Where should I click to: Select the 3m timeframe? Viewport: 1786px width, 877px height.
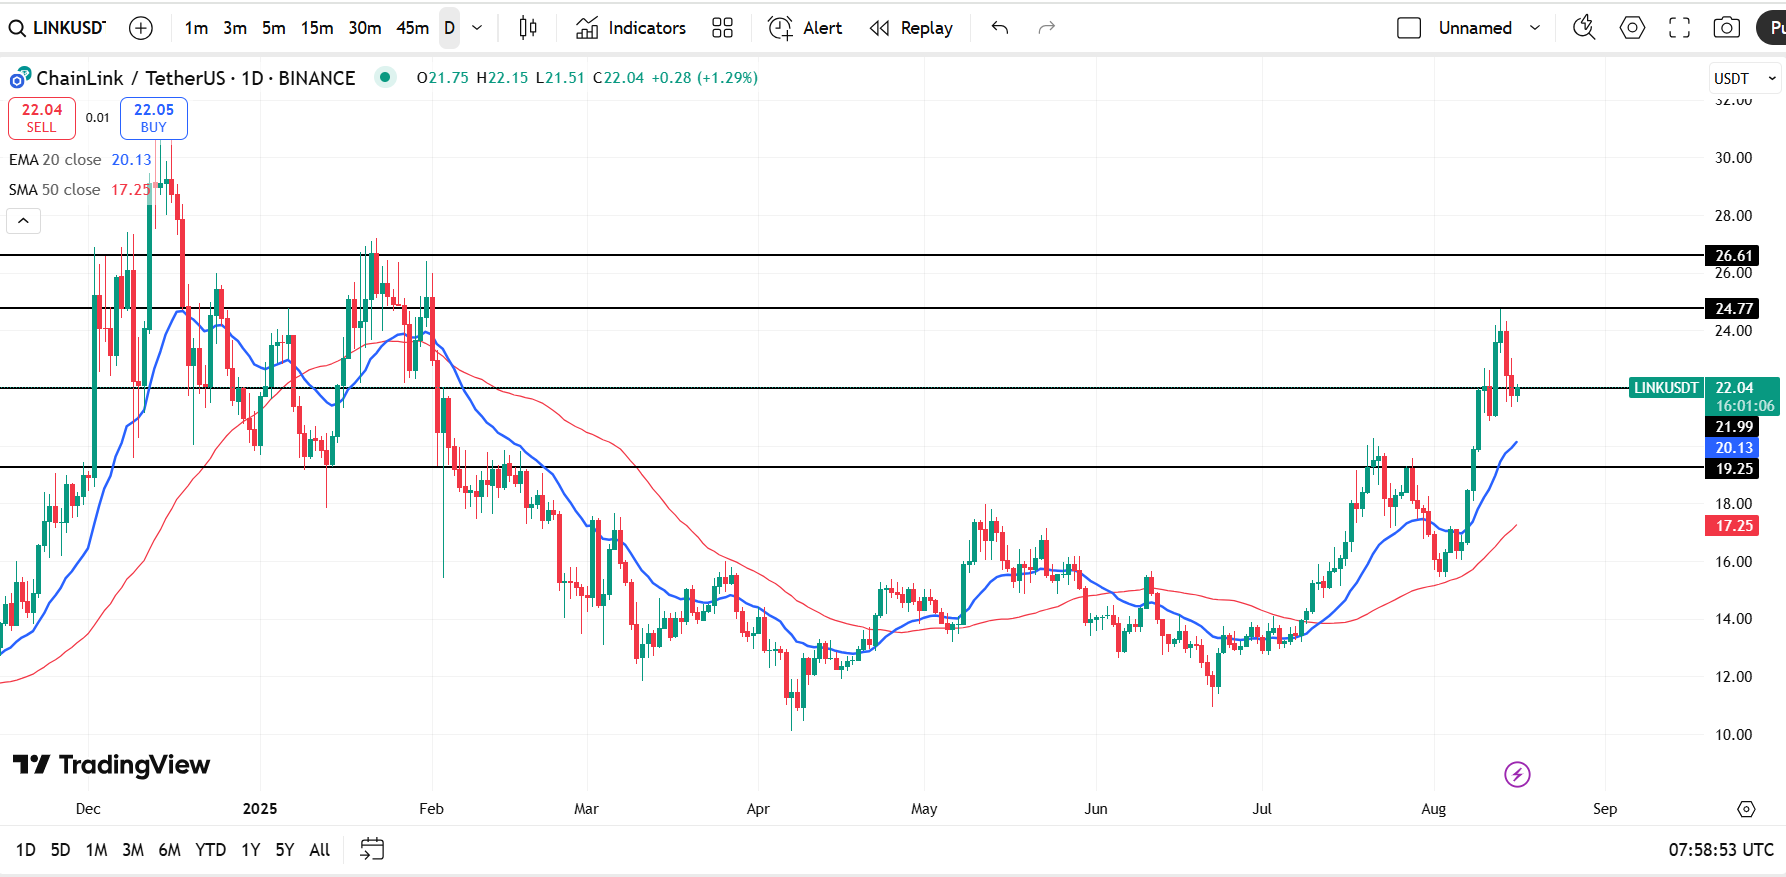coord(235,28)
